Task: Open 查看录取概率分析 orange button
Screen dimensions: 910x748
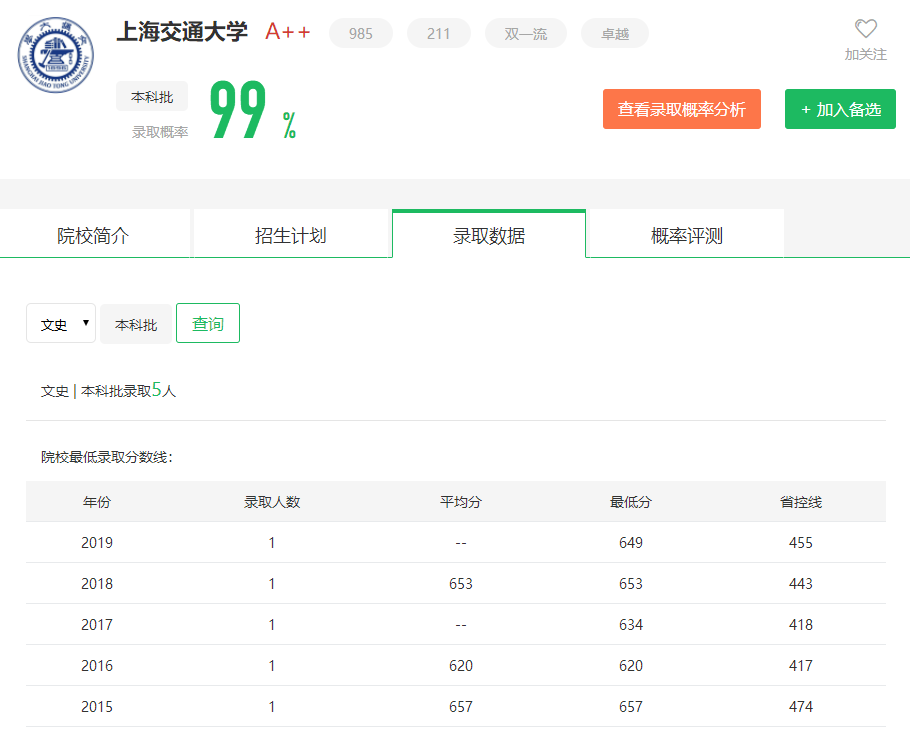Action: (x=682, y=109)
